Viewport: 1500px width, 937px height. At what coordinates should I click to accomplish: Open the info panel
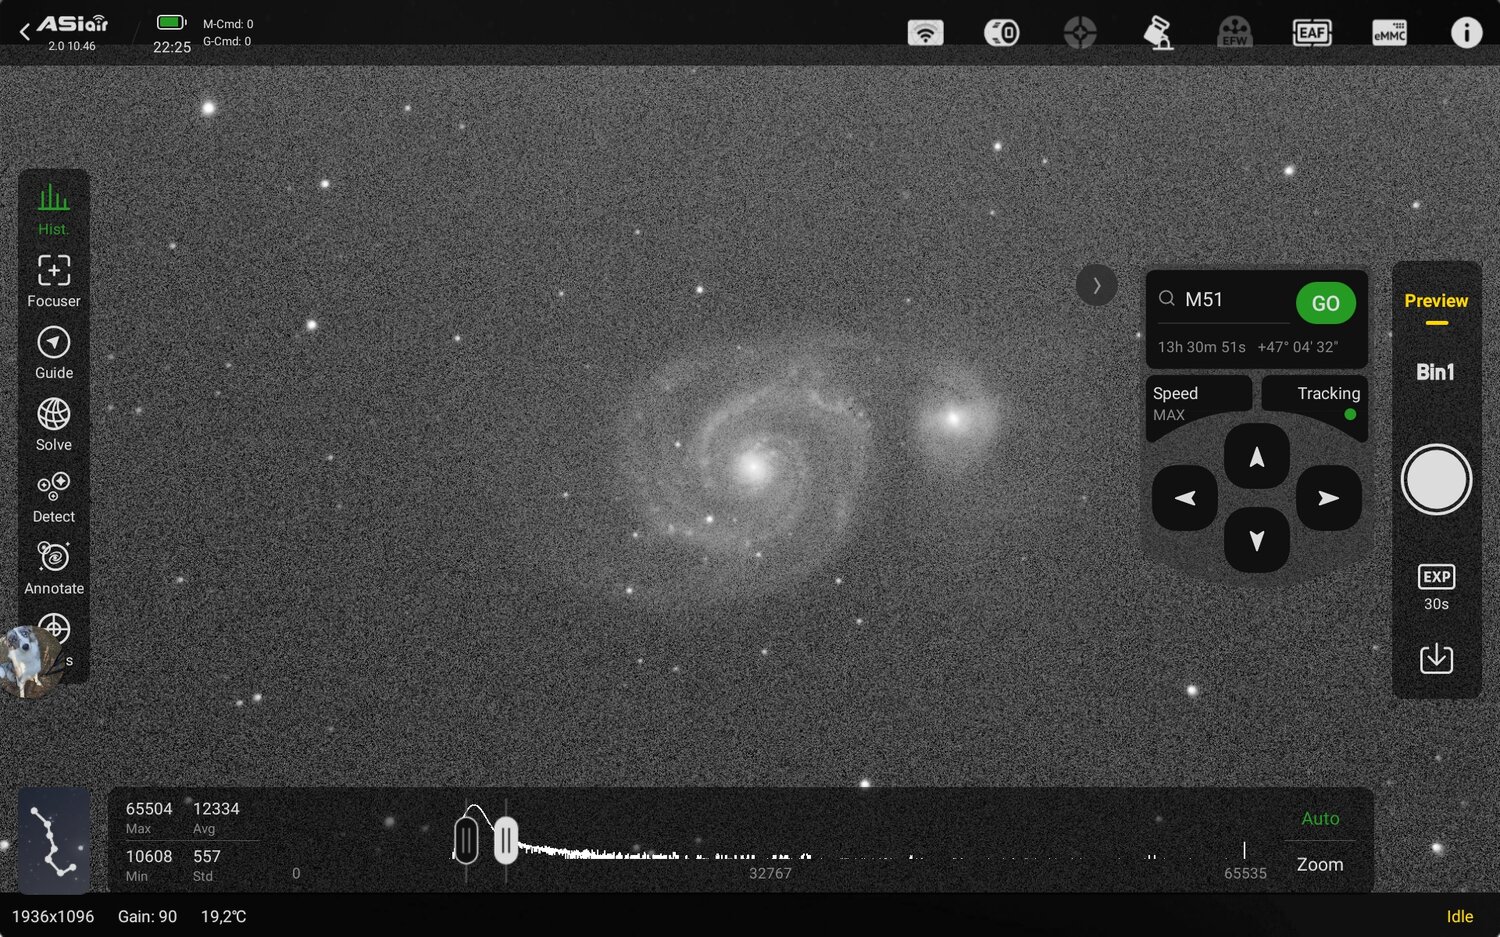(x=1465, y=32)
